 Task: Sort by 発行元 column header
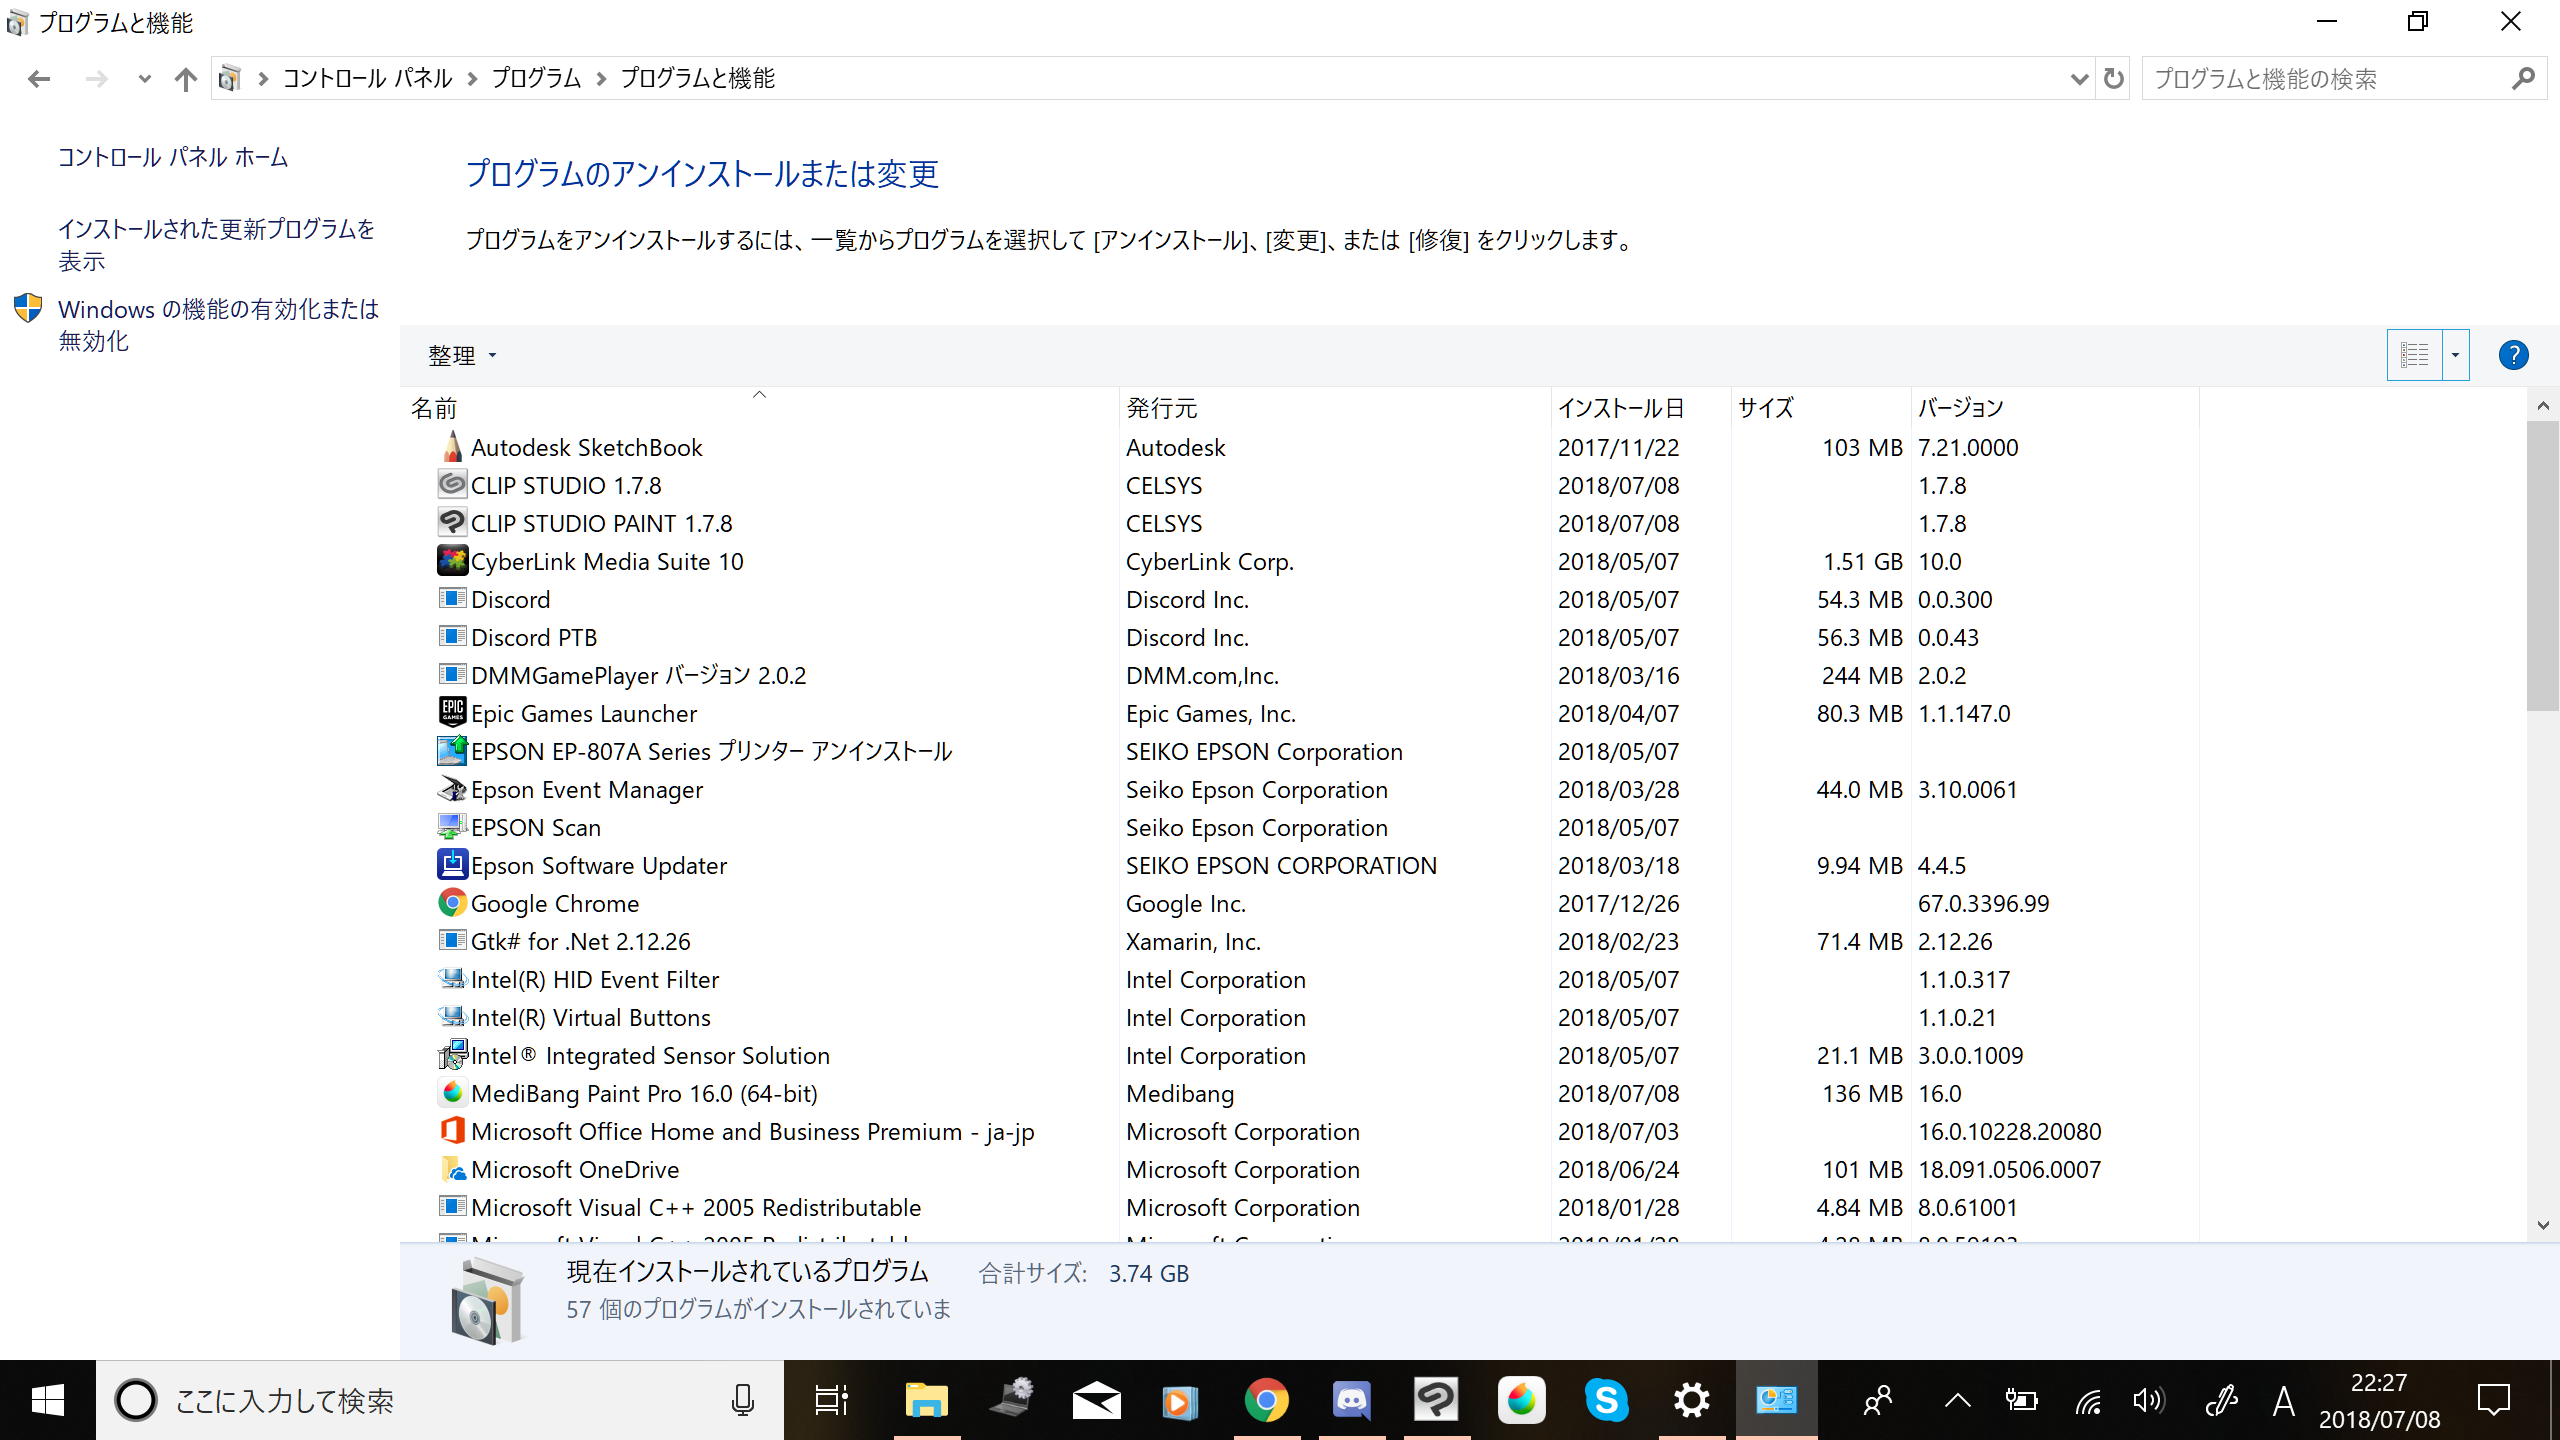click(x=1161, y=408)
